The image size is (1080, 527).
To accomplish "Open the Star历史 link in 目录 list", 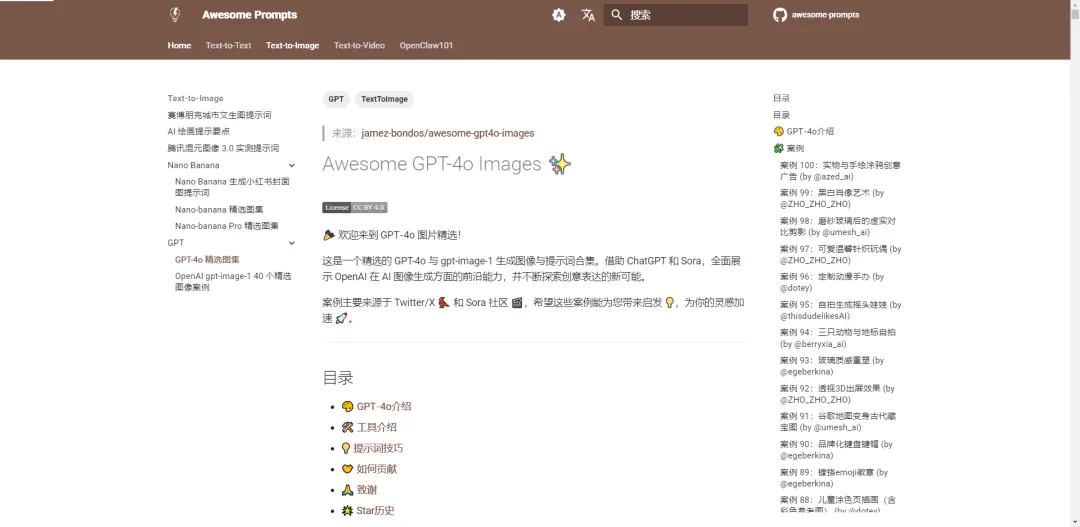I will click(375, 510).
